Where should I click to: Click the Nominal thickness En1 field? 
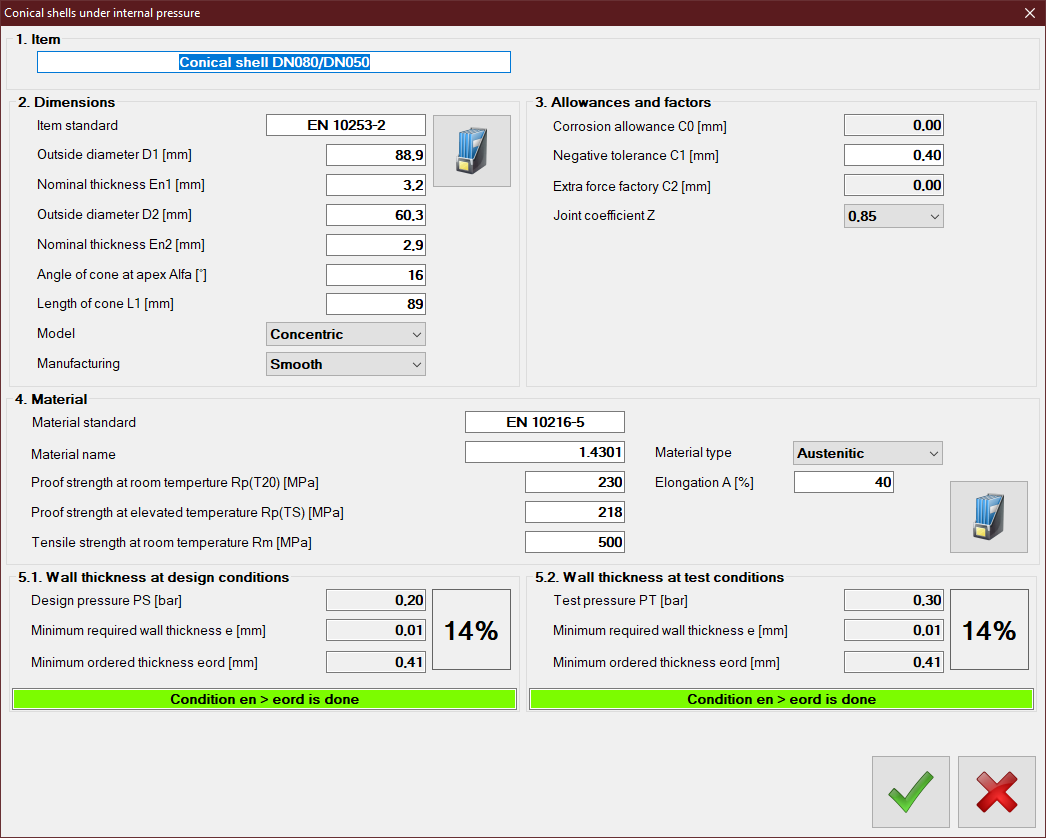click(x=375, y=185)
